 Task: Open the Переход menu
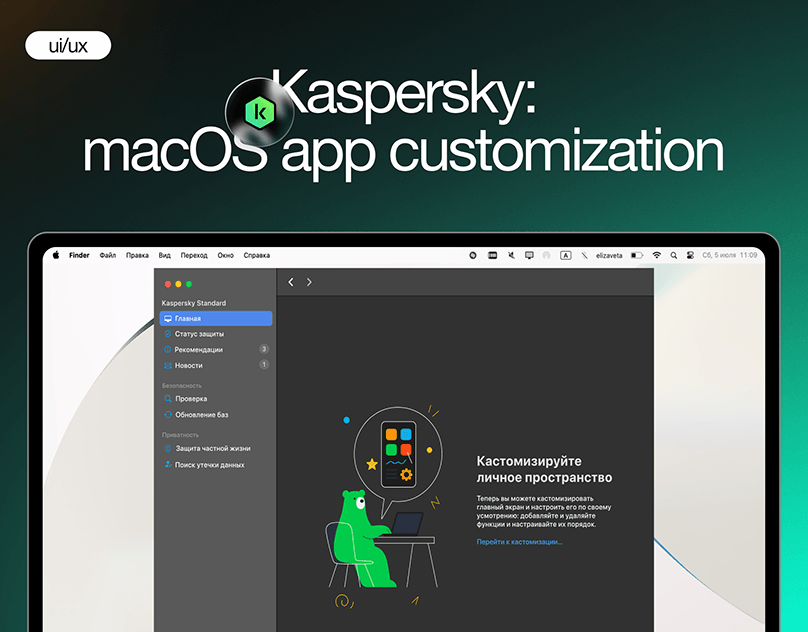click(x=194, y=255)
